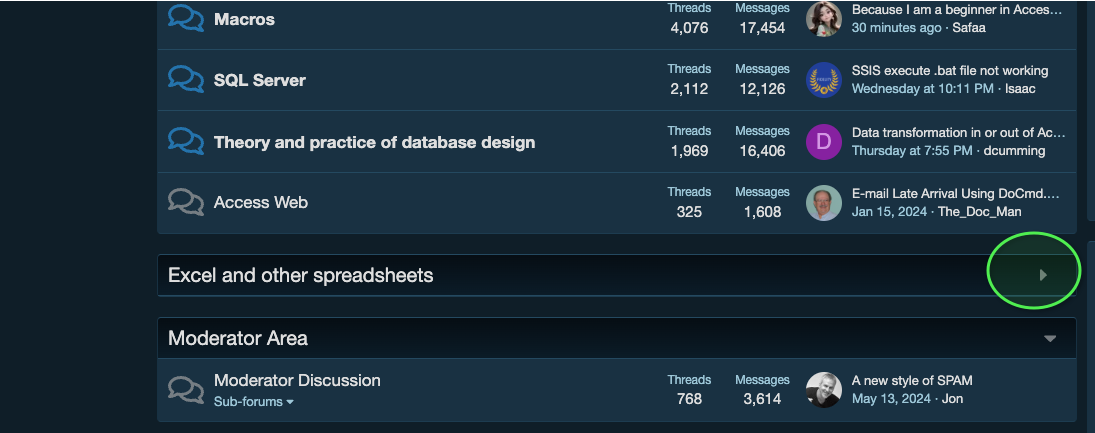1095x433 pixels.
Task: Open the Access Web forum
Action: 260,203
